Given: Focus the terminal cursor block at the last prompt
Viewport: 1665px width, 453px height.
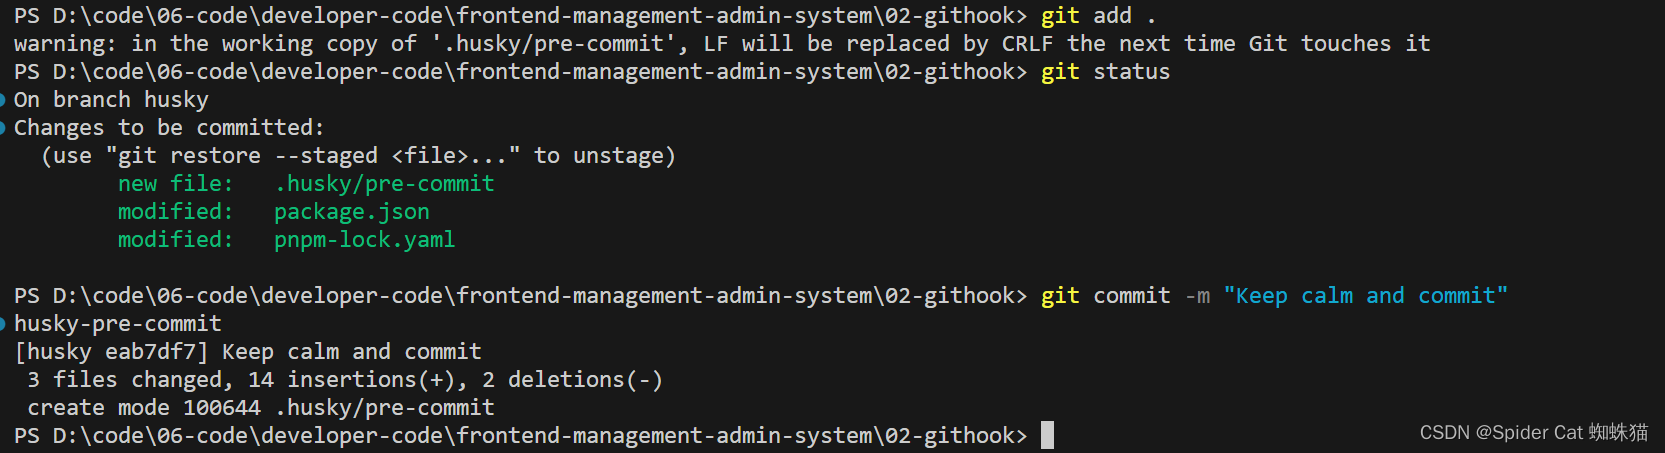Looking at the screenshot, I should coord(1047,435).
